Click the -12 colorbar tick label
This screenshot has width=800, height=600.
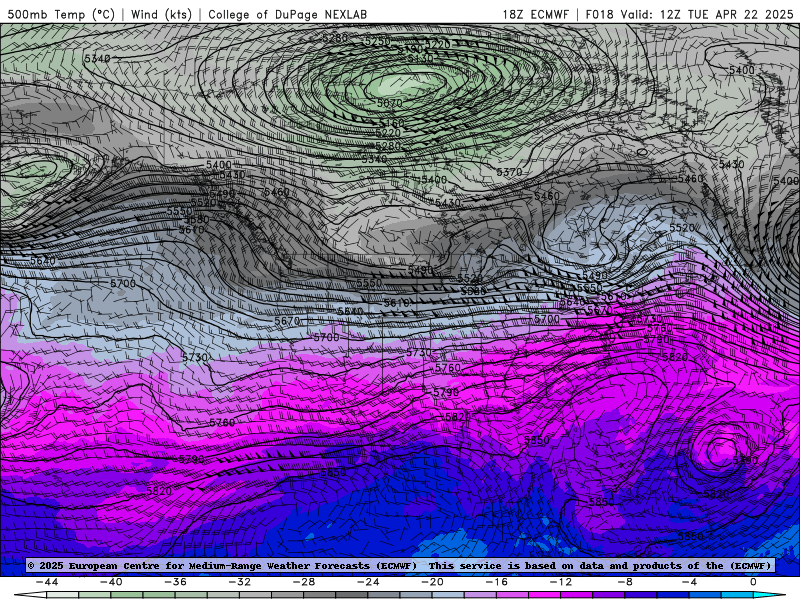(561, 582)
